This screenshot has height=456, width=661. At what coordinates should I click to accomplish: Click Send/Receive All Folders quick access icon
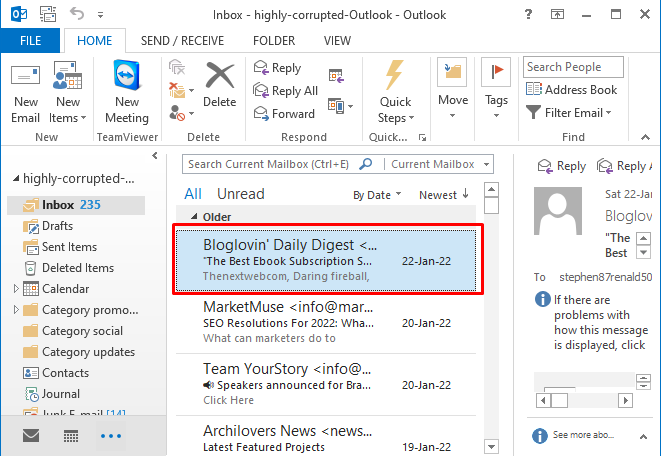(48, 14)
